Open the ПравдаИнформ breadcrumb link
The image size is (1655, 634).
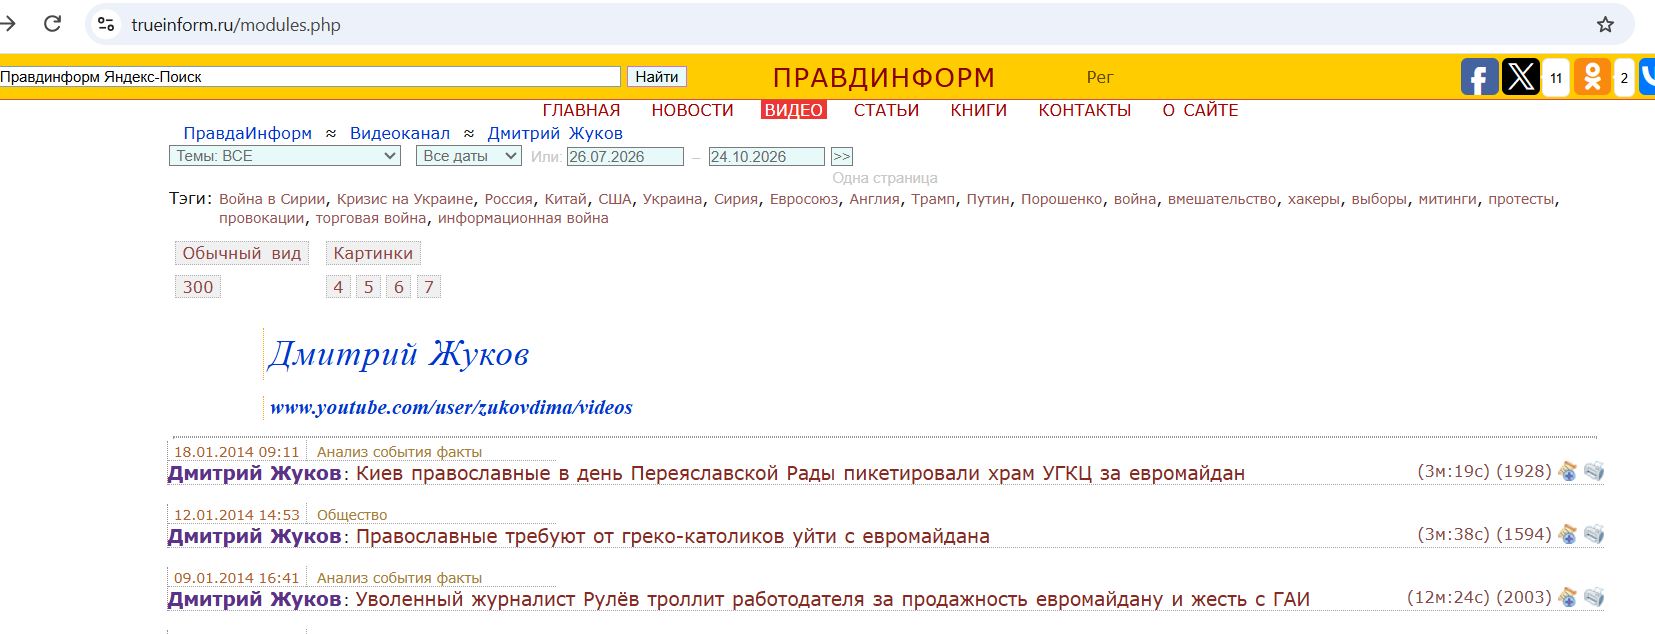pos(247,133)
